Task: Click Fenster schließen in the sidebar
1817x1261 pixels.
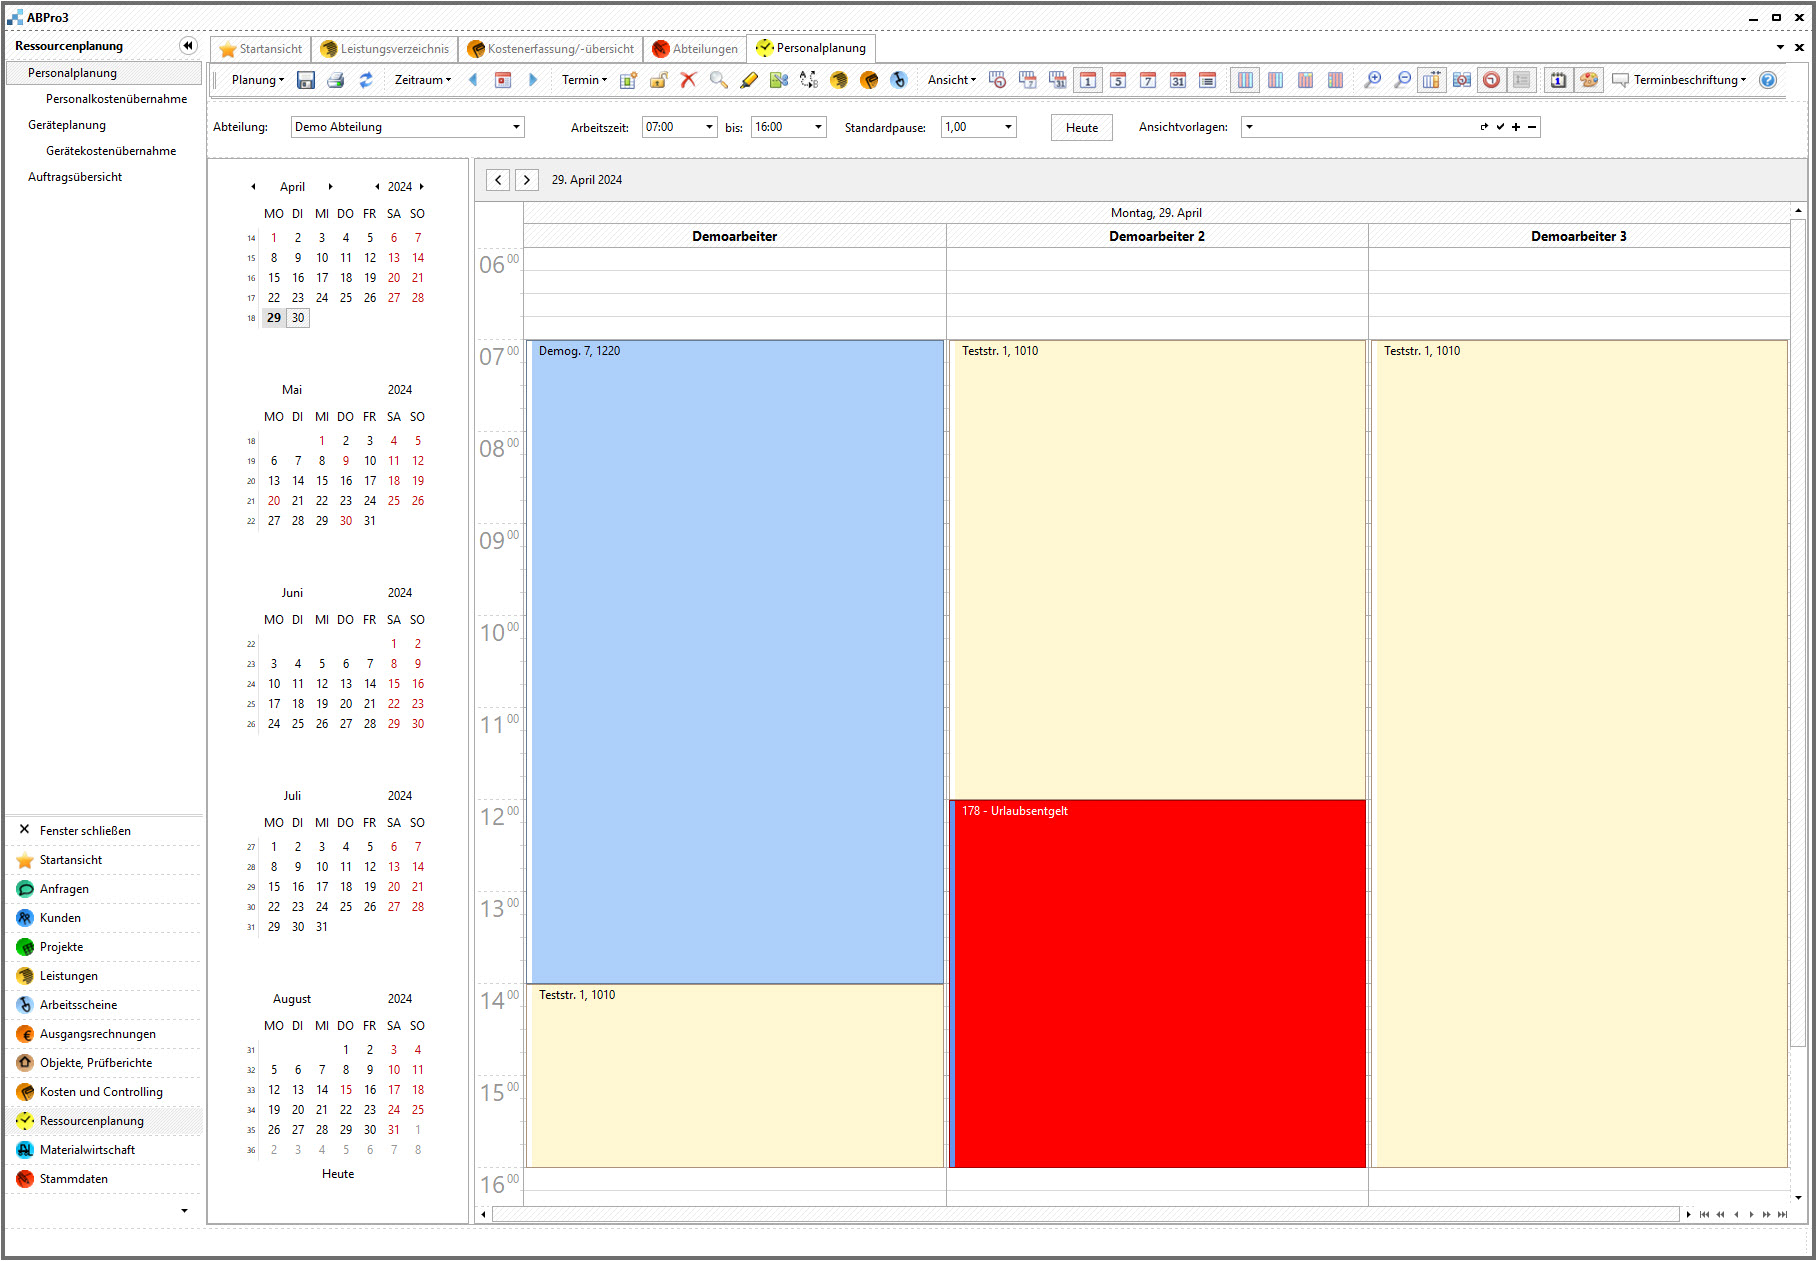Action: tap(85, 831)
